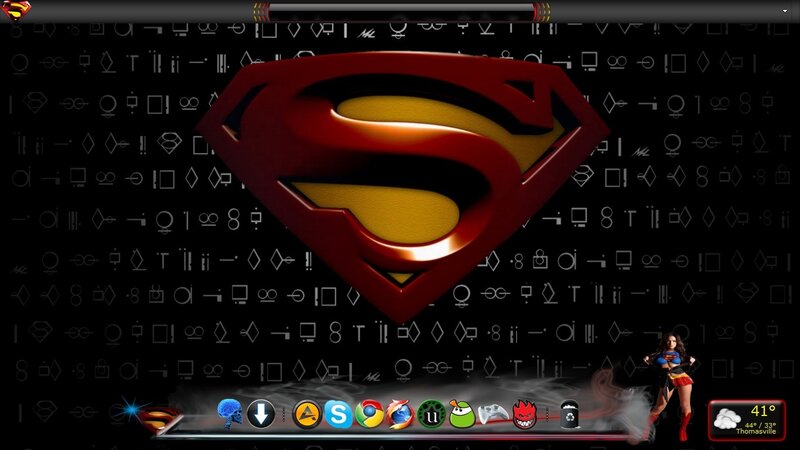
Task: Click the "Thomasville" location text
Action: click(x=755, y=432)
